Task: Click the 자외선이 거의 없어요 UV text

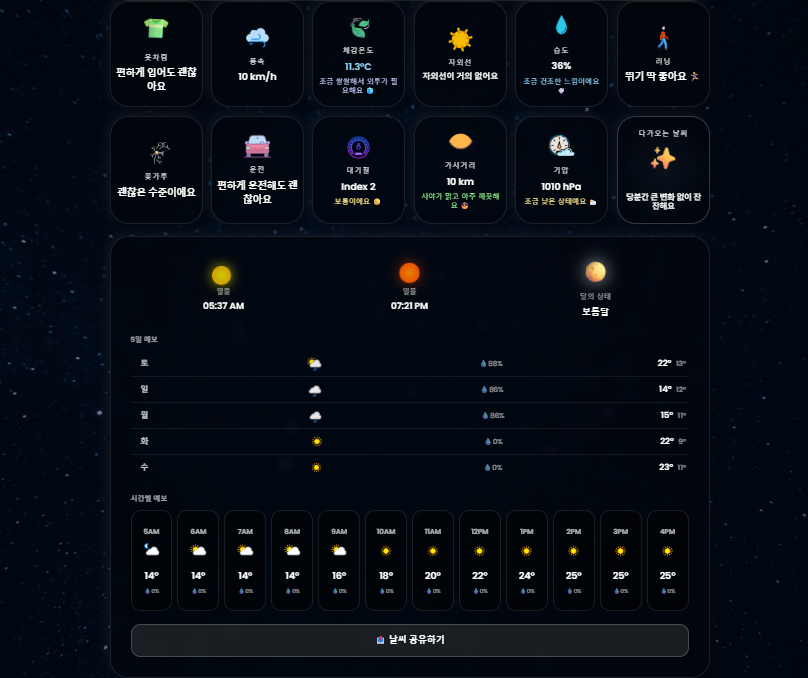Action: click(460, 76)
